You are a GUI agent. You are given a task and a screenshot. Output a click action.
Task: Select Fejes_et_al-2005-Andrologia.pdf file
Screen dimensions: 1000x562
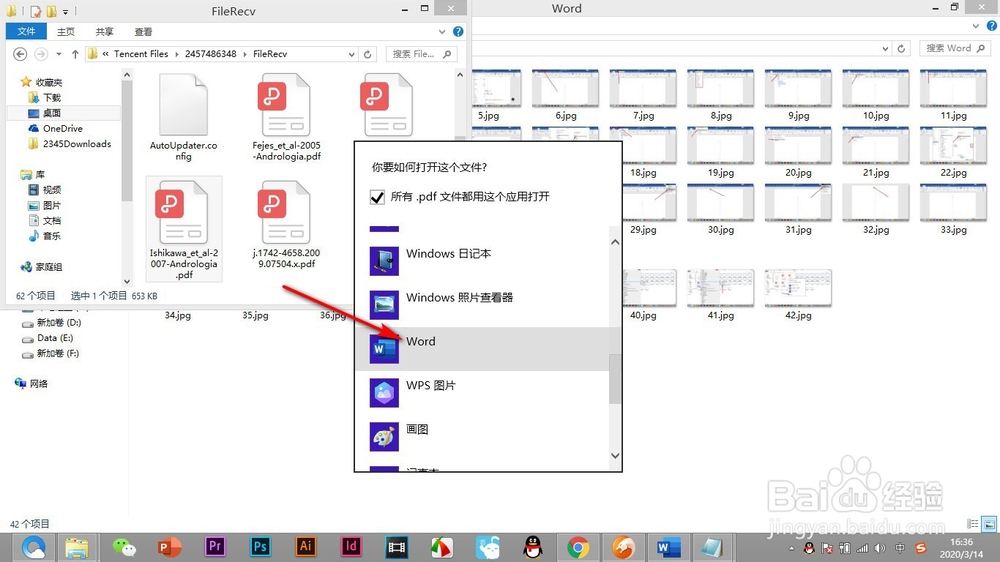tap(286, 117)
